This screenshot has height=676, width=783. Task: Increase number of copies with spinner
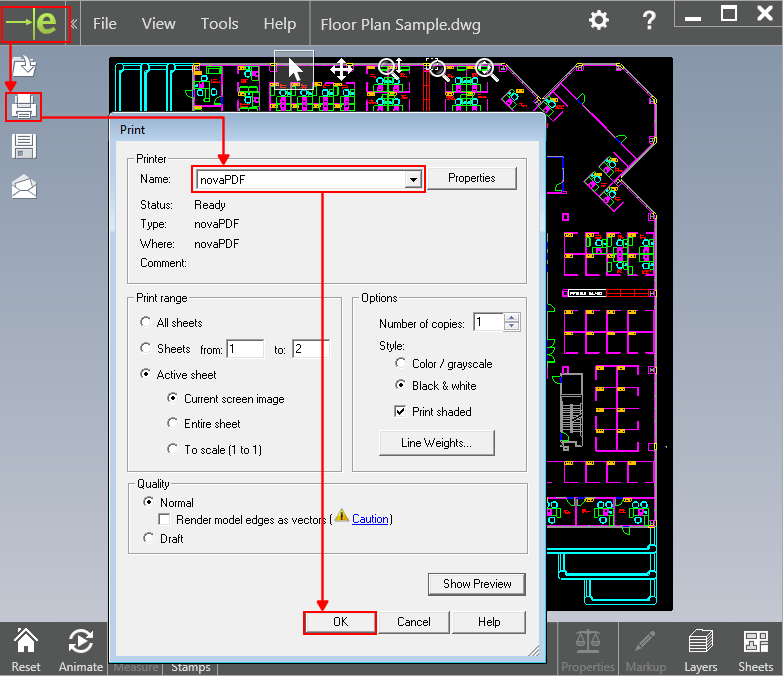point(512,318)
